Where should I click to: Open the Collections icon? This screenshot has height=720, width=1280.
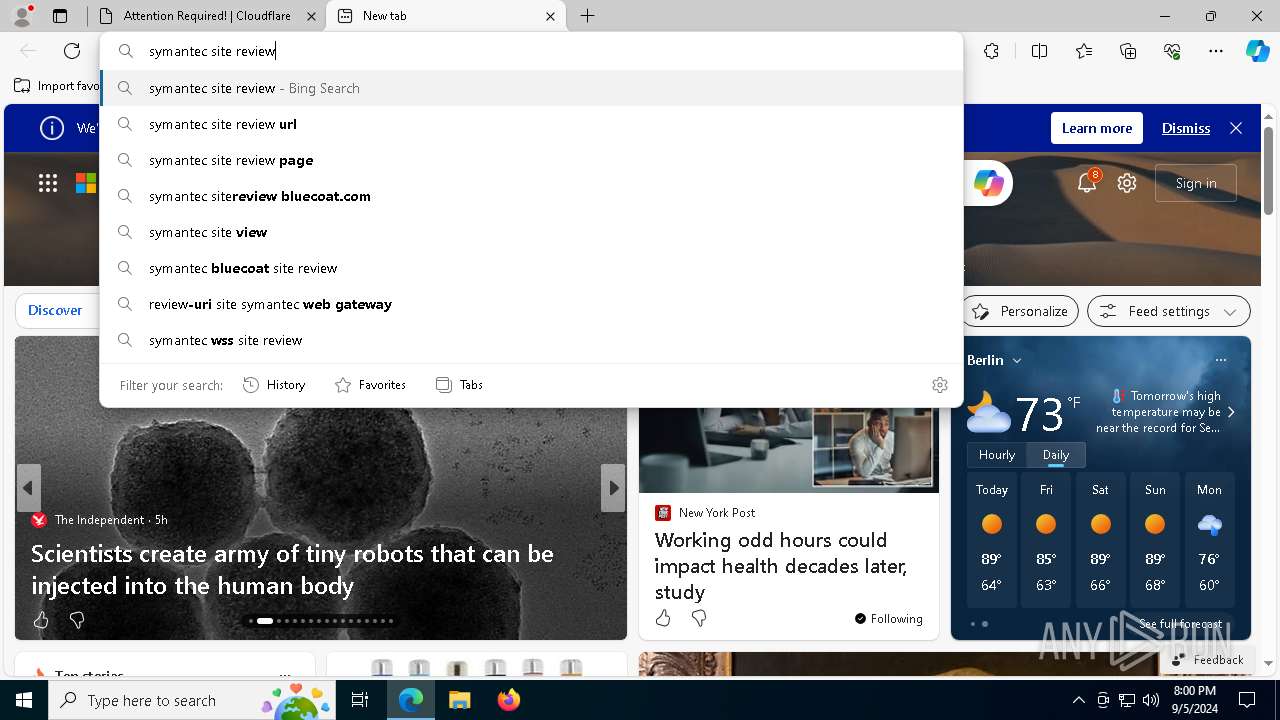pos(1128,51)
